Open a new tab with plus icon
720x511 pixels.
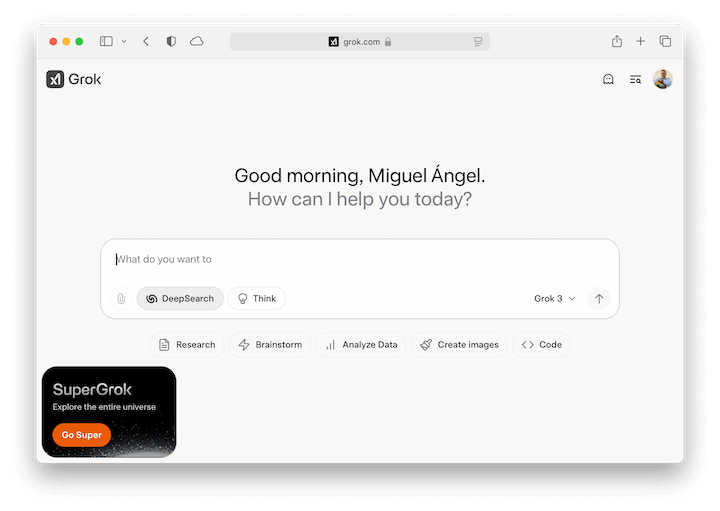(641, 41)
